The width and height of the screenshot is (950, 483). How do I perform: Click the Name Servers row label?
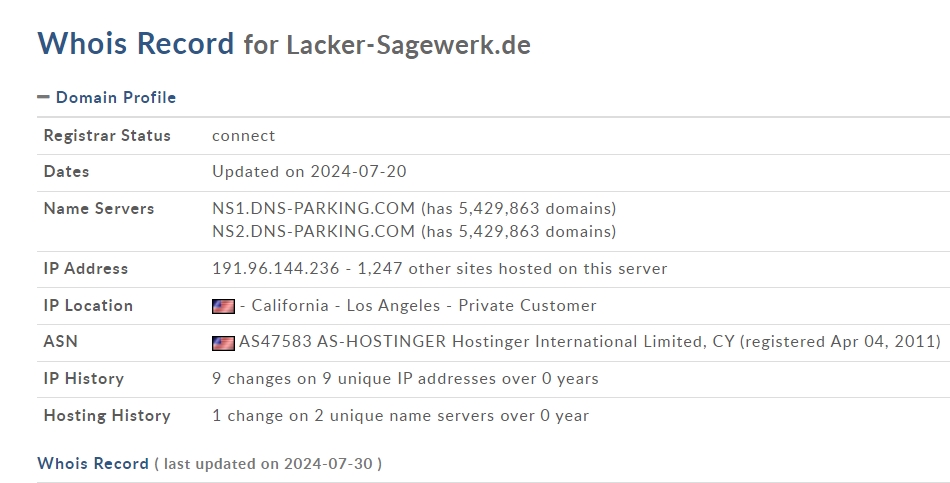coord(99,208)
